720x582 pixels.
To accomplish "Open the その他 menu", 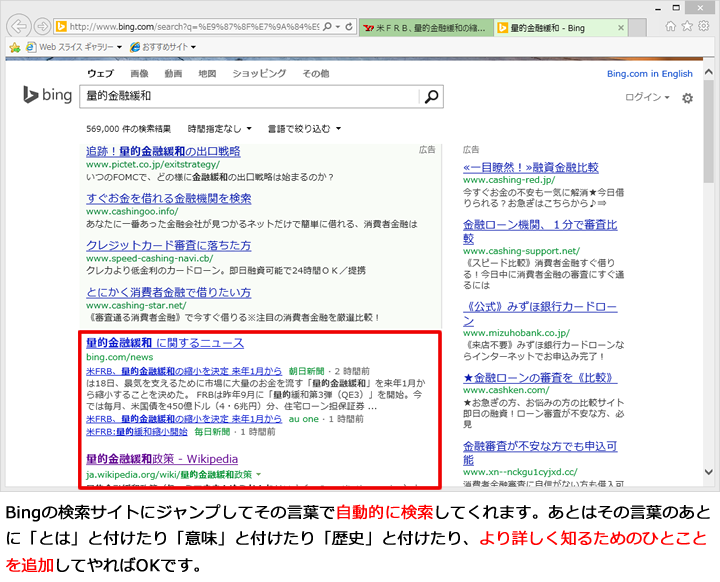I will [315, 73].
